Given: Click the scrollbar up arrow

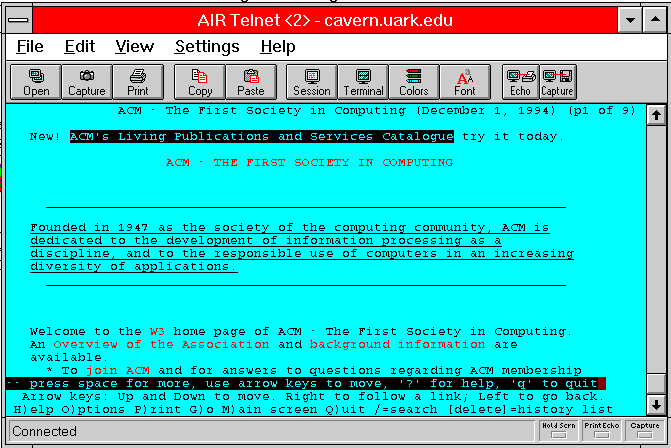Looking at the screenshot, I should (x=655, y=115).
